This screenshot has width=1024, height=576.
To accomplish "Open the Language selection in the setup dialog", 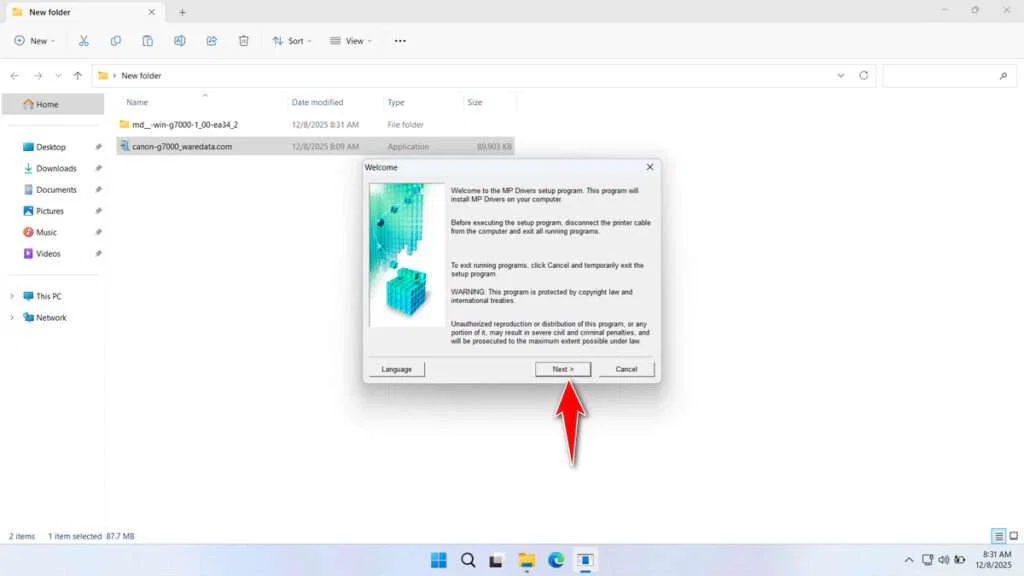I will [x=396, y=368].
